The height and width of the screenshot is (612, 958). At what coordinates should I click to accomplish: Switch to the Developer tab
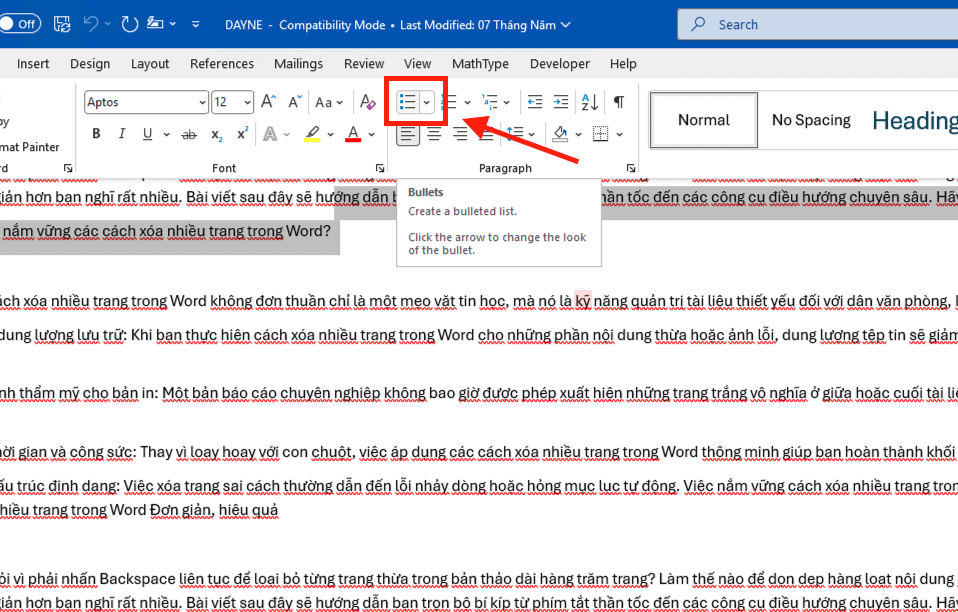pyautogui.click(x=560, y=64)
